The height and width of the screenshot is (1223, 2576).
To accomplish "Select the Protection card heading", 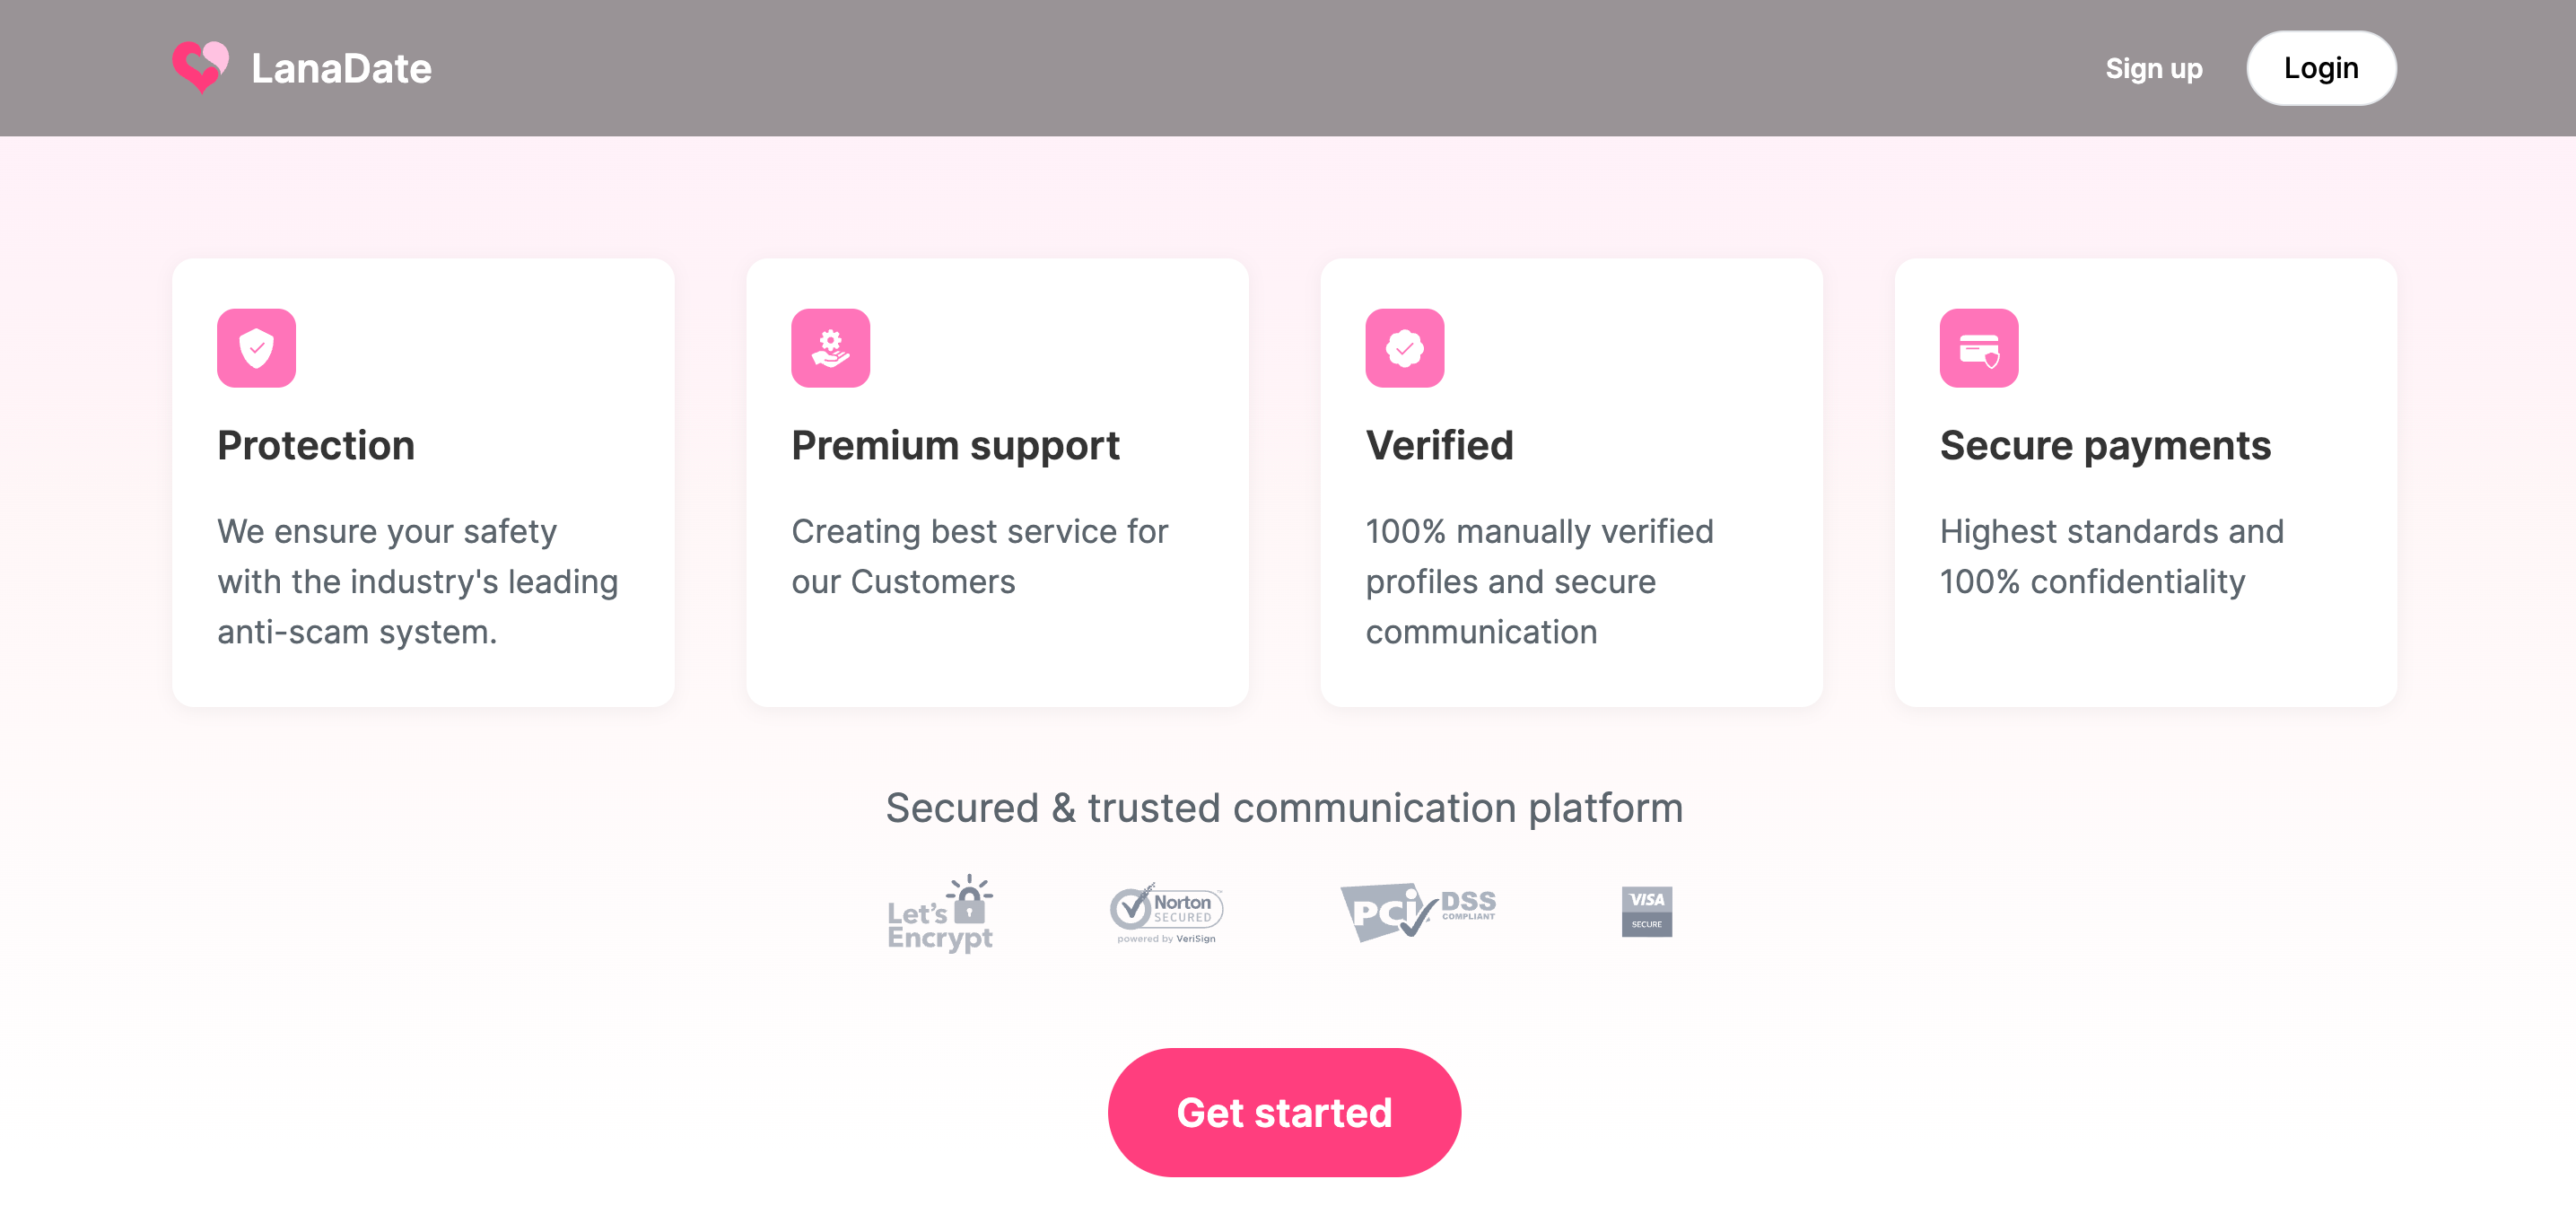I will (316, 446).
